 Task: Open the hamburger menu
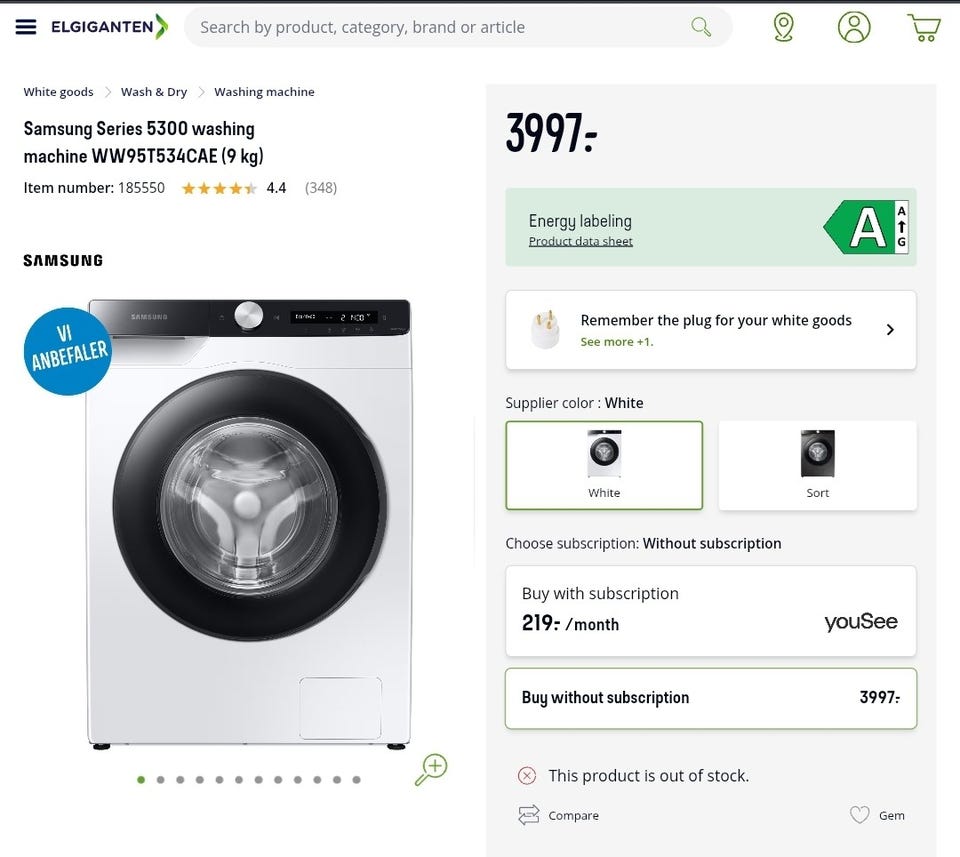26,27
